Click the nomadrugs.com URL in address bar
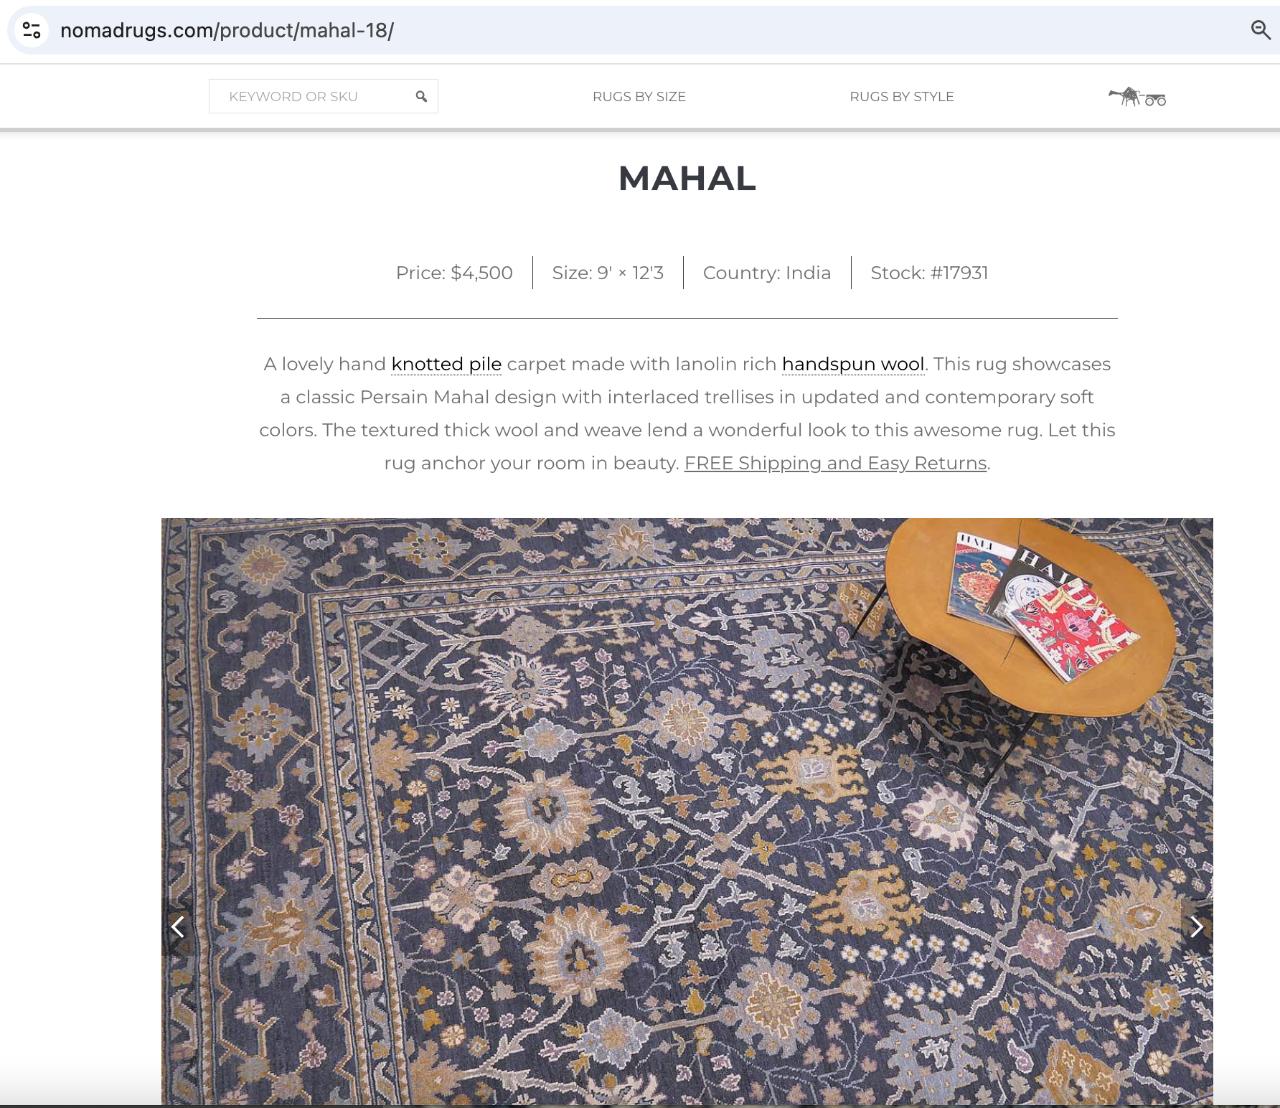This screenshot has height=1108, width=1280. [x=227, y=30]
